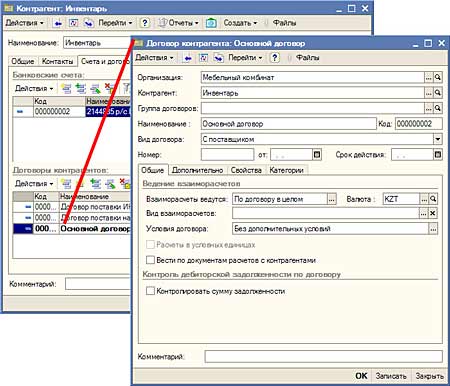Click Код field showing 000000002
The width and height of the screenshot is (450, 386).
419,124
